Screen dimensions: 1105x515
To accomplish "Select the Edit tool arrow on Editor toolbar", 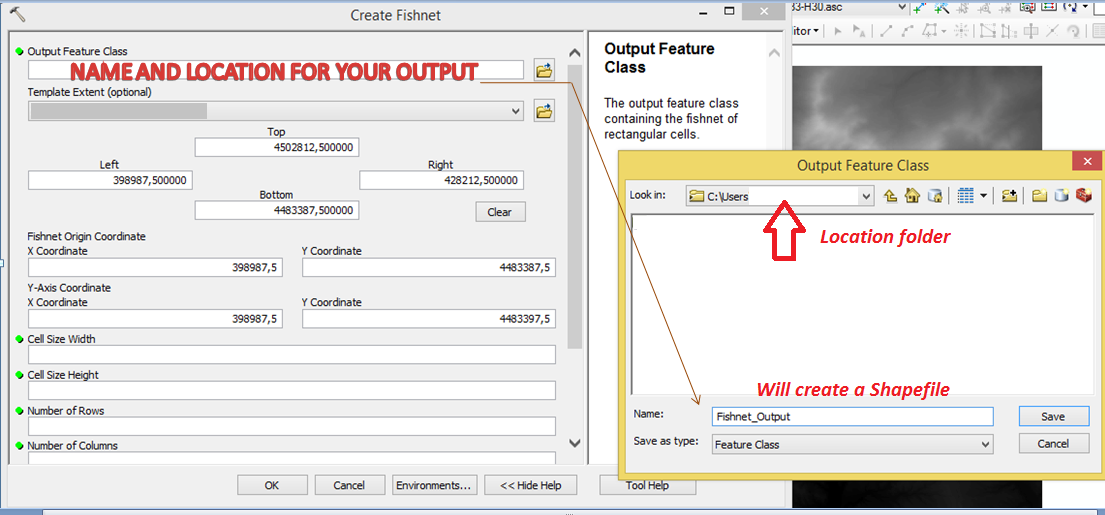I will click(838, 31).
